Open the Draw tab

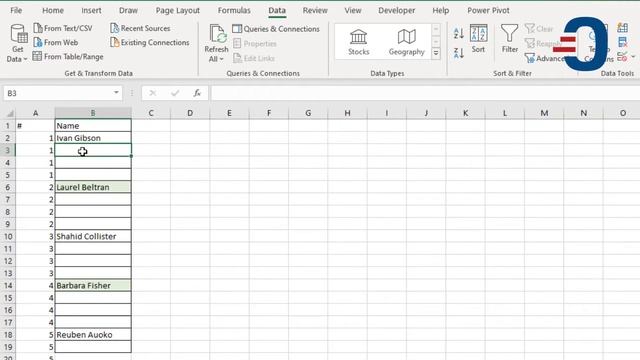click(x=128, y=10)
